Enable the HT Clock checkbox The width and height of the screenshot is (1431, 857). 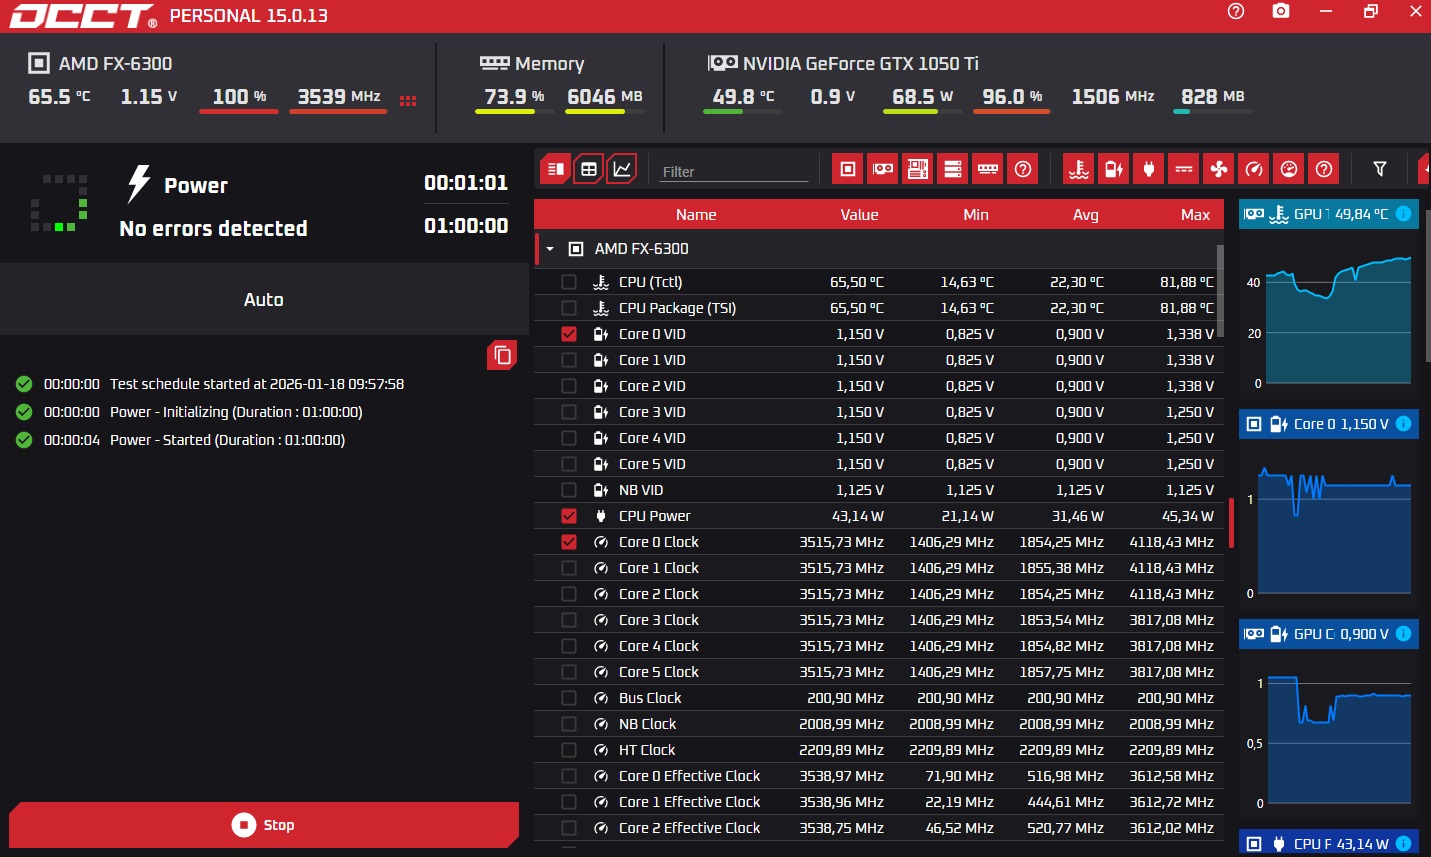pos(569,750)
